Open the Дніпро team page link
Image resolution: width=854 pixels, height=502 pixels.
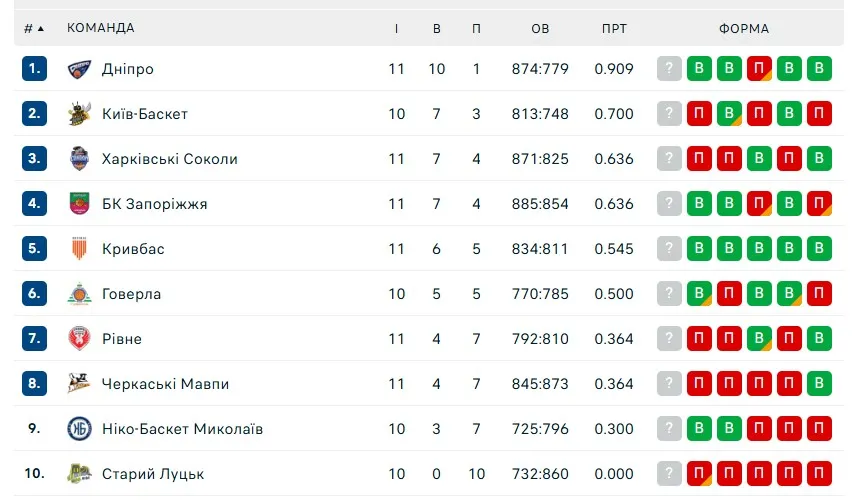[x=128, y=69]
